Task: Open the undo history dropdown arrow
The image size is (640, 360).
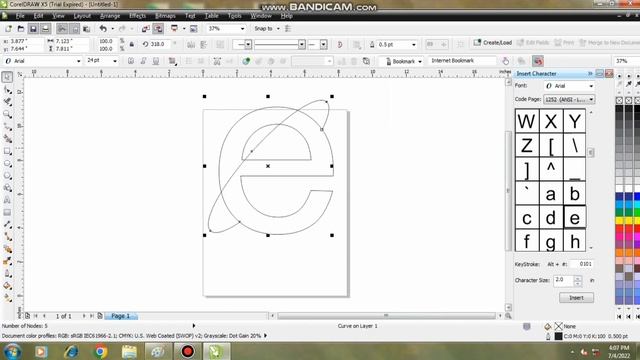Action: click(x=113, y=29)
